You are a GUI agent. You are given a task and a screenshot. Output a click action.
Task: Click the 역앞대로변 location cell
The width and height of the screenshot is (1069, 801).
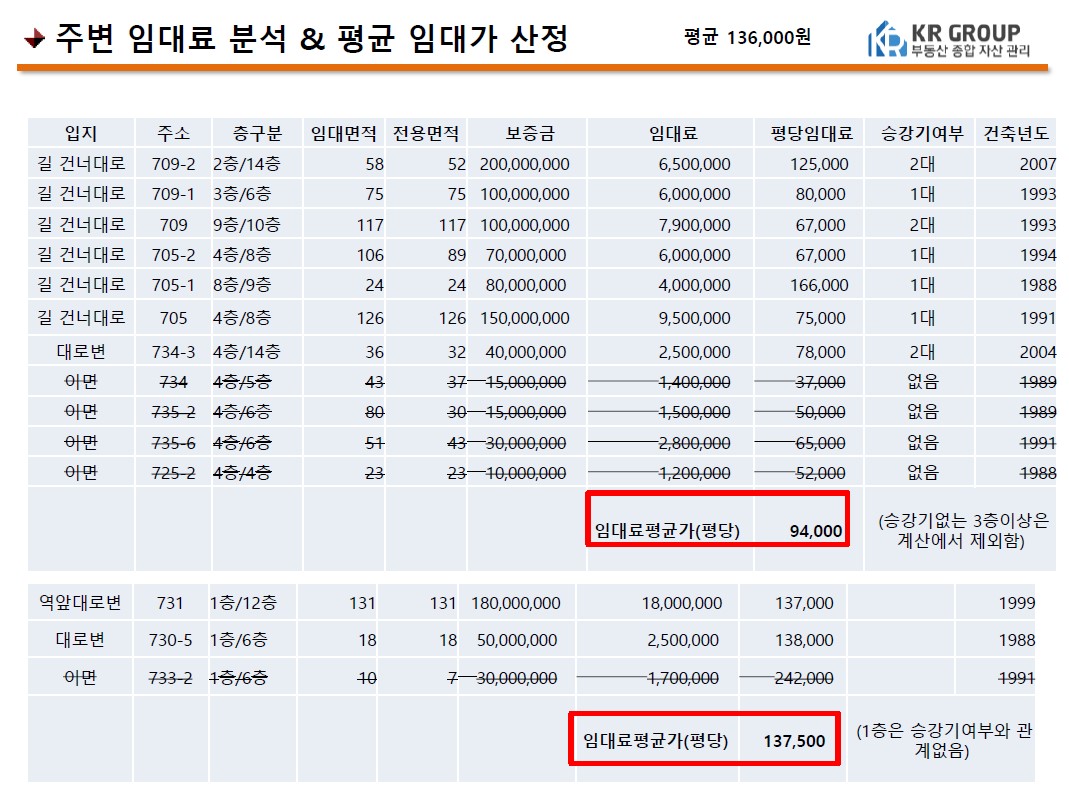(81, 603)
